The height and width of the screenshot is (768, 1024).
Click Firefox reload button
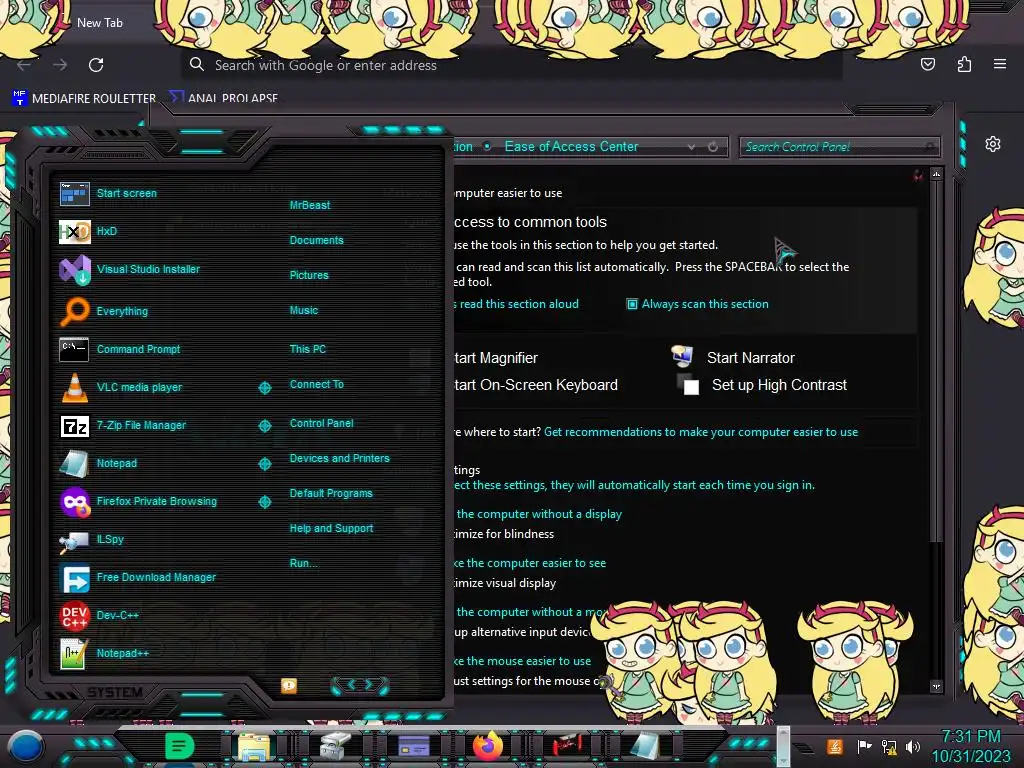point(96,65)
